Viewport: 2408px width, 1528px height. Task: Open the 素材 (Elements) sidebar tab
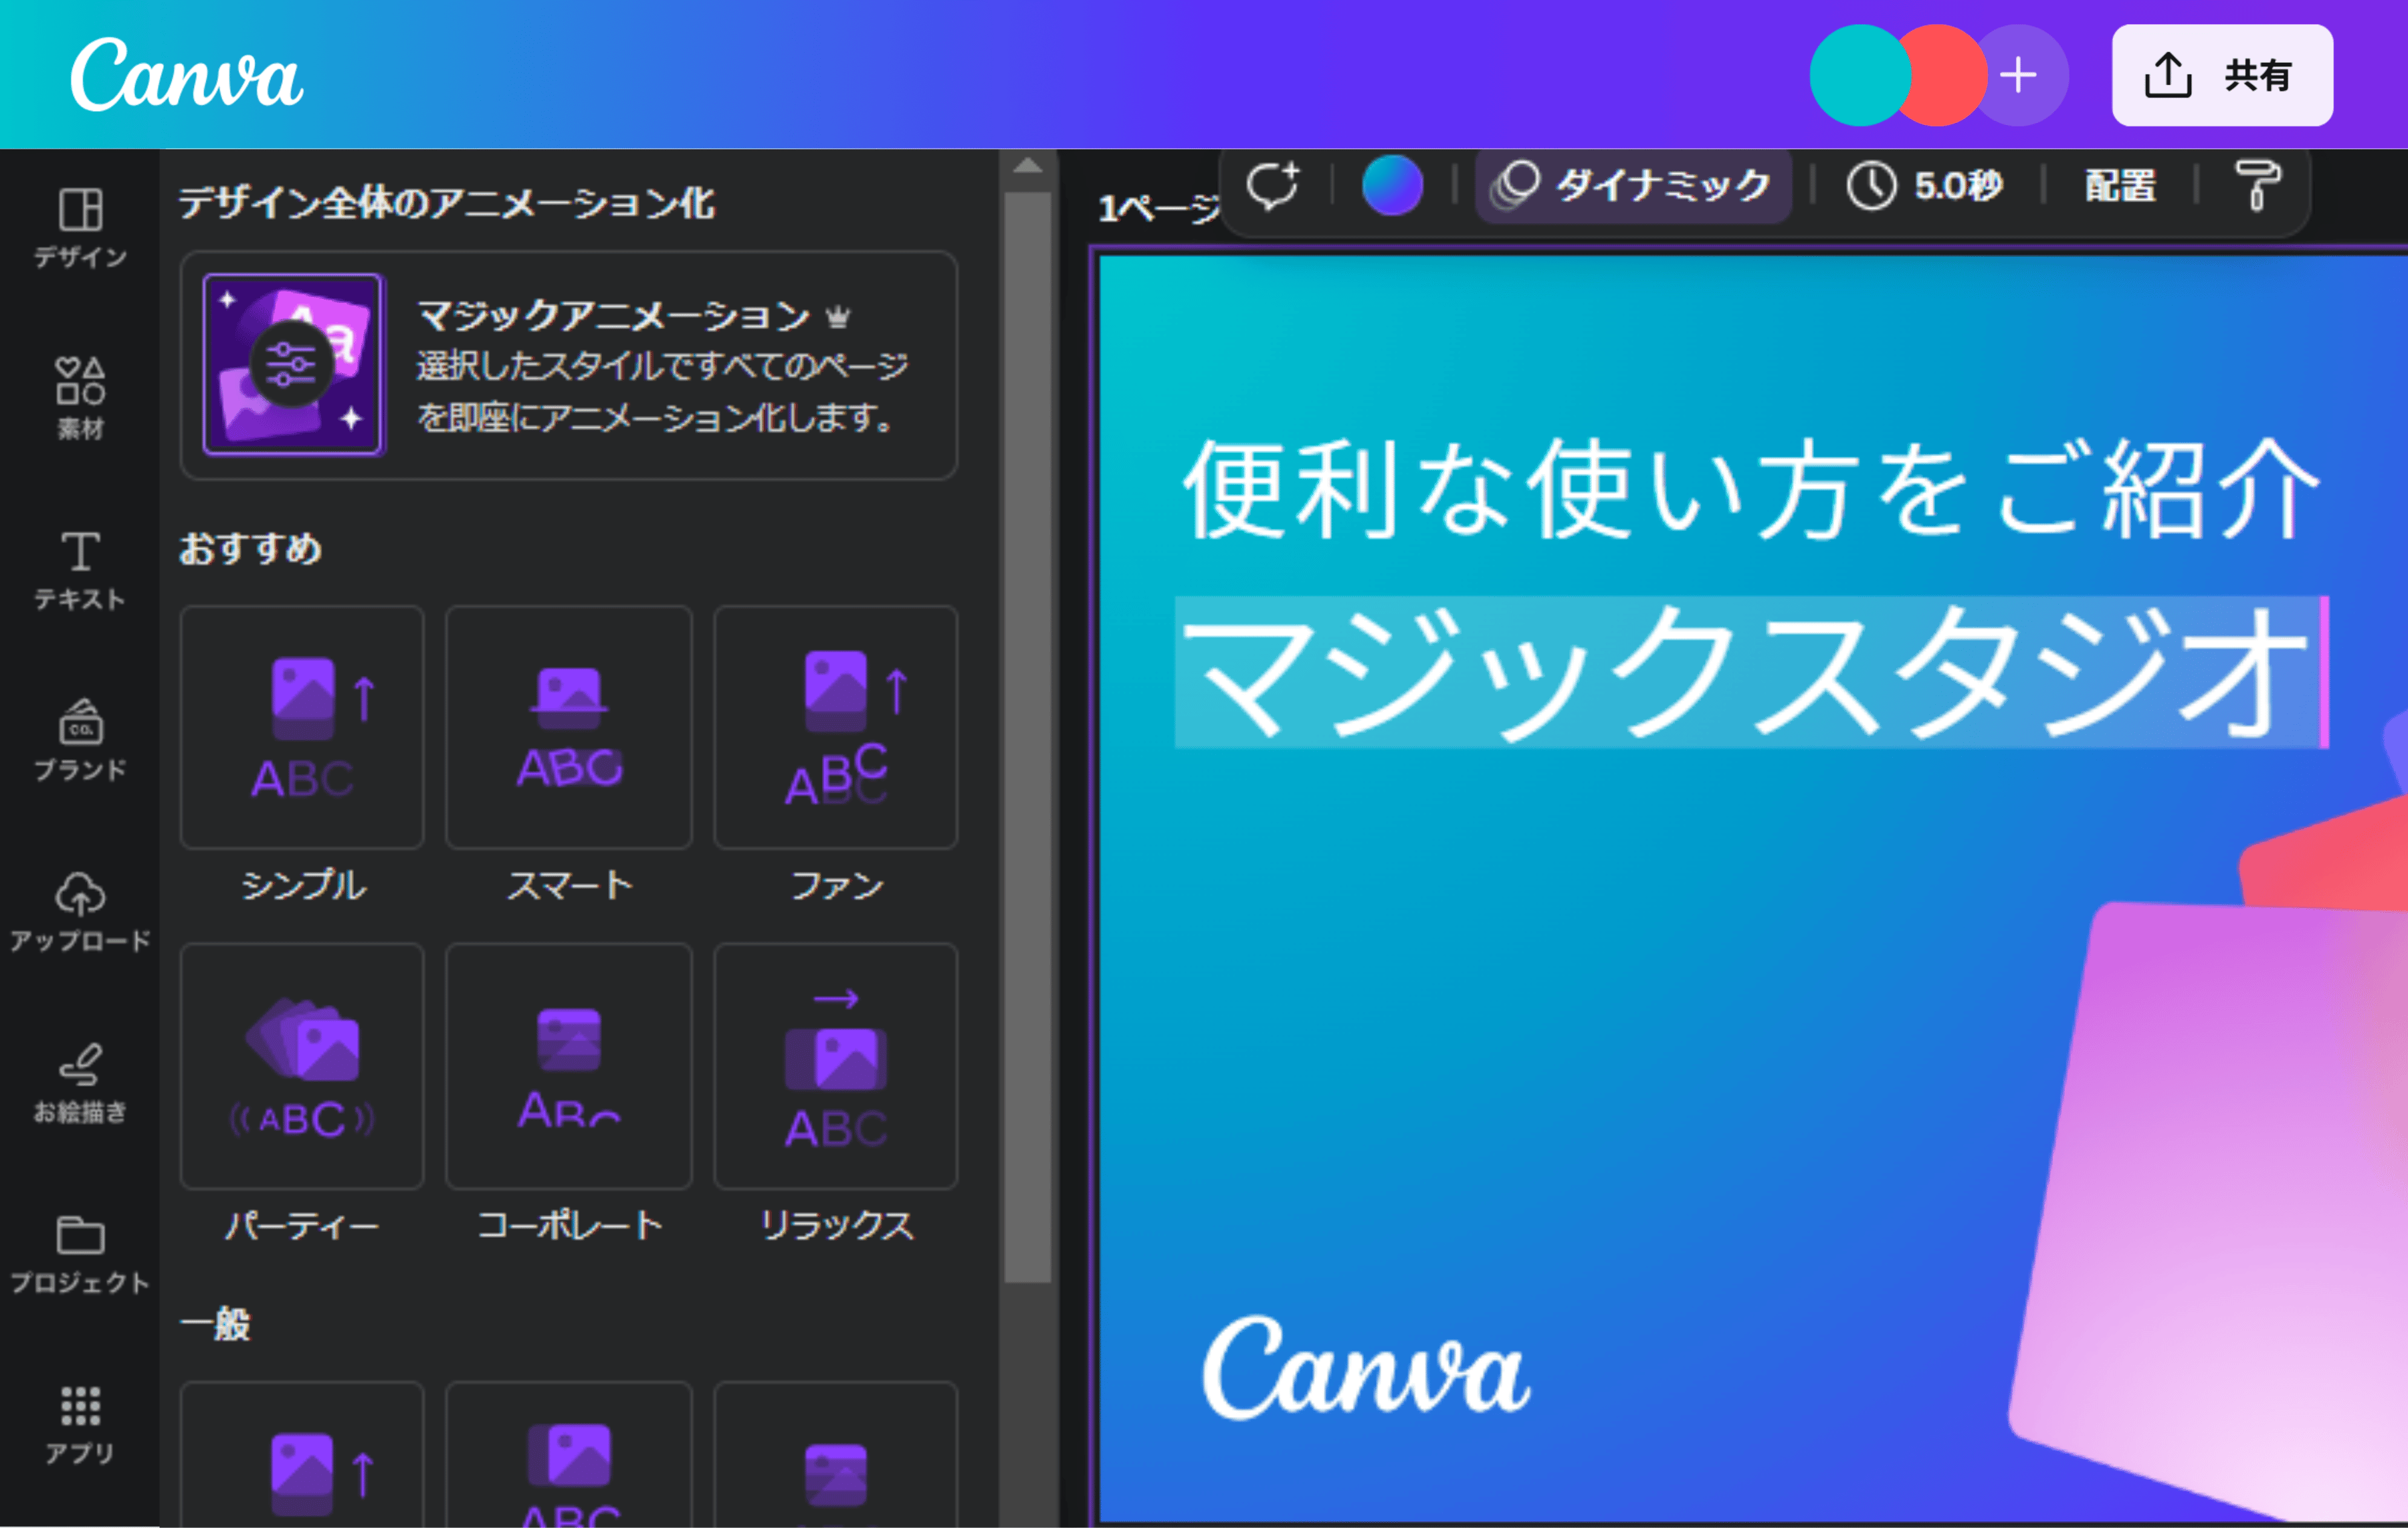[80, 399]
